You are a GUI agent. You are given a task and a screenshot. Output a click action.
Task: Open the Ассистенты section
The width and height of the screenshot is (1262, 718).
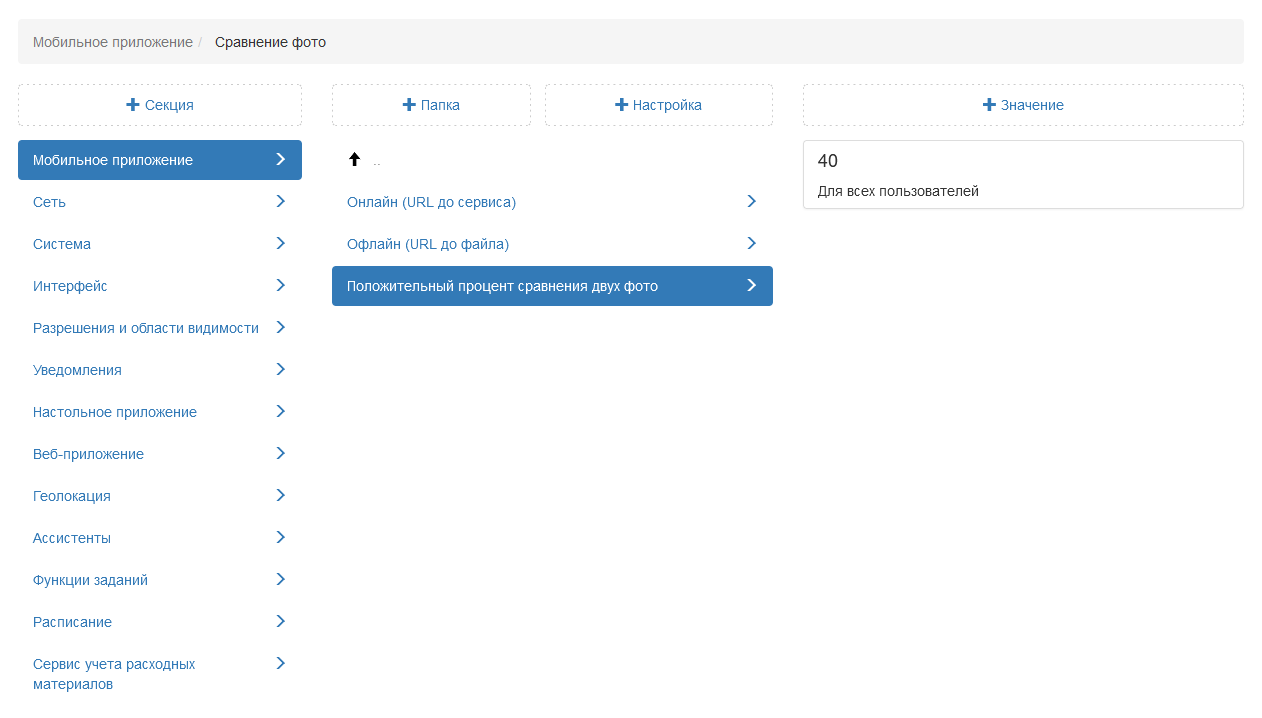[72, 538]
